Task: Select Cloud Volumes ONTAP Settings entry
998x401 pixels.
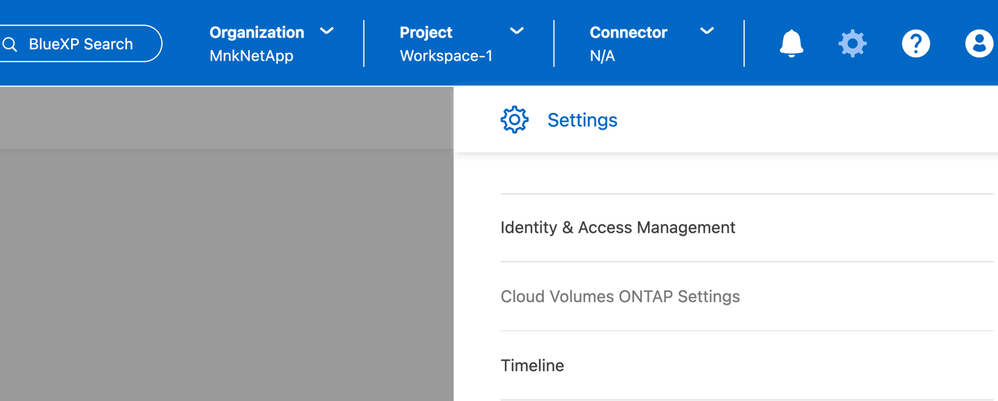Action: click(x=620, y=297)
